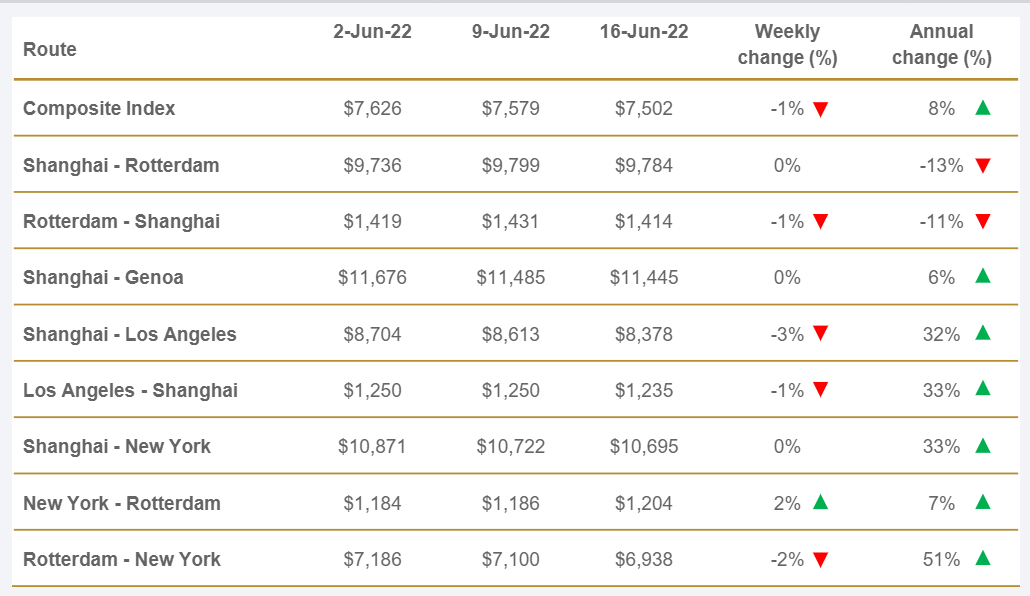Click the $10,695 Shanghai - New York value

644,446
